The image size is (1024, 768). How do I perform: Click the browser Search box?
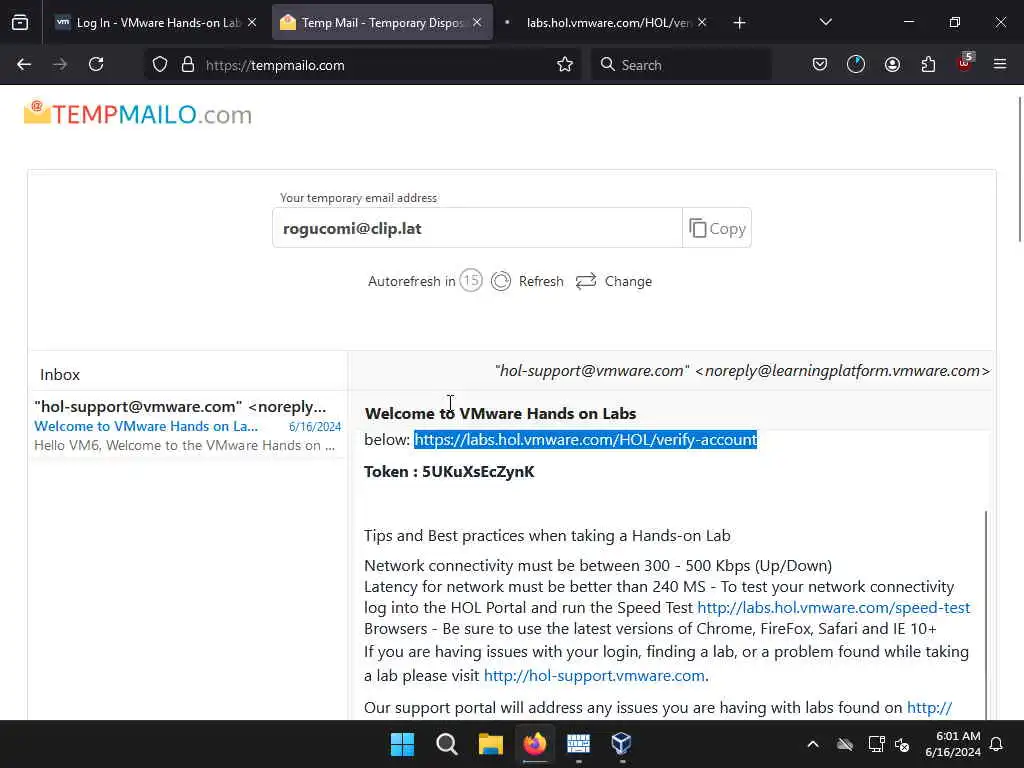click(x=681, y=65)
